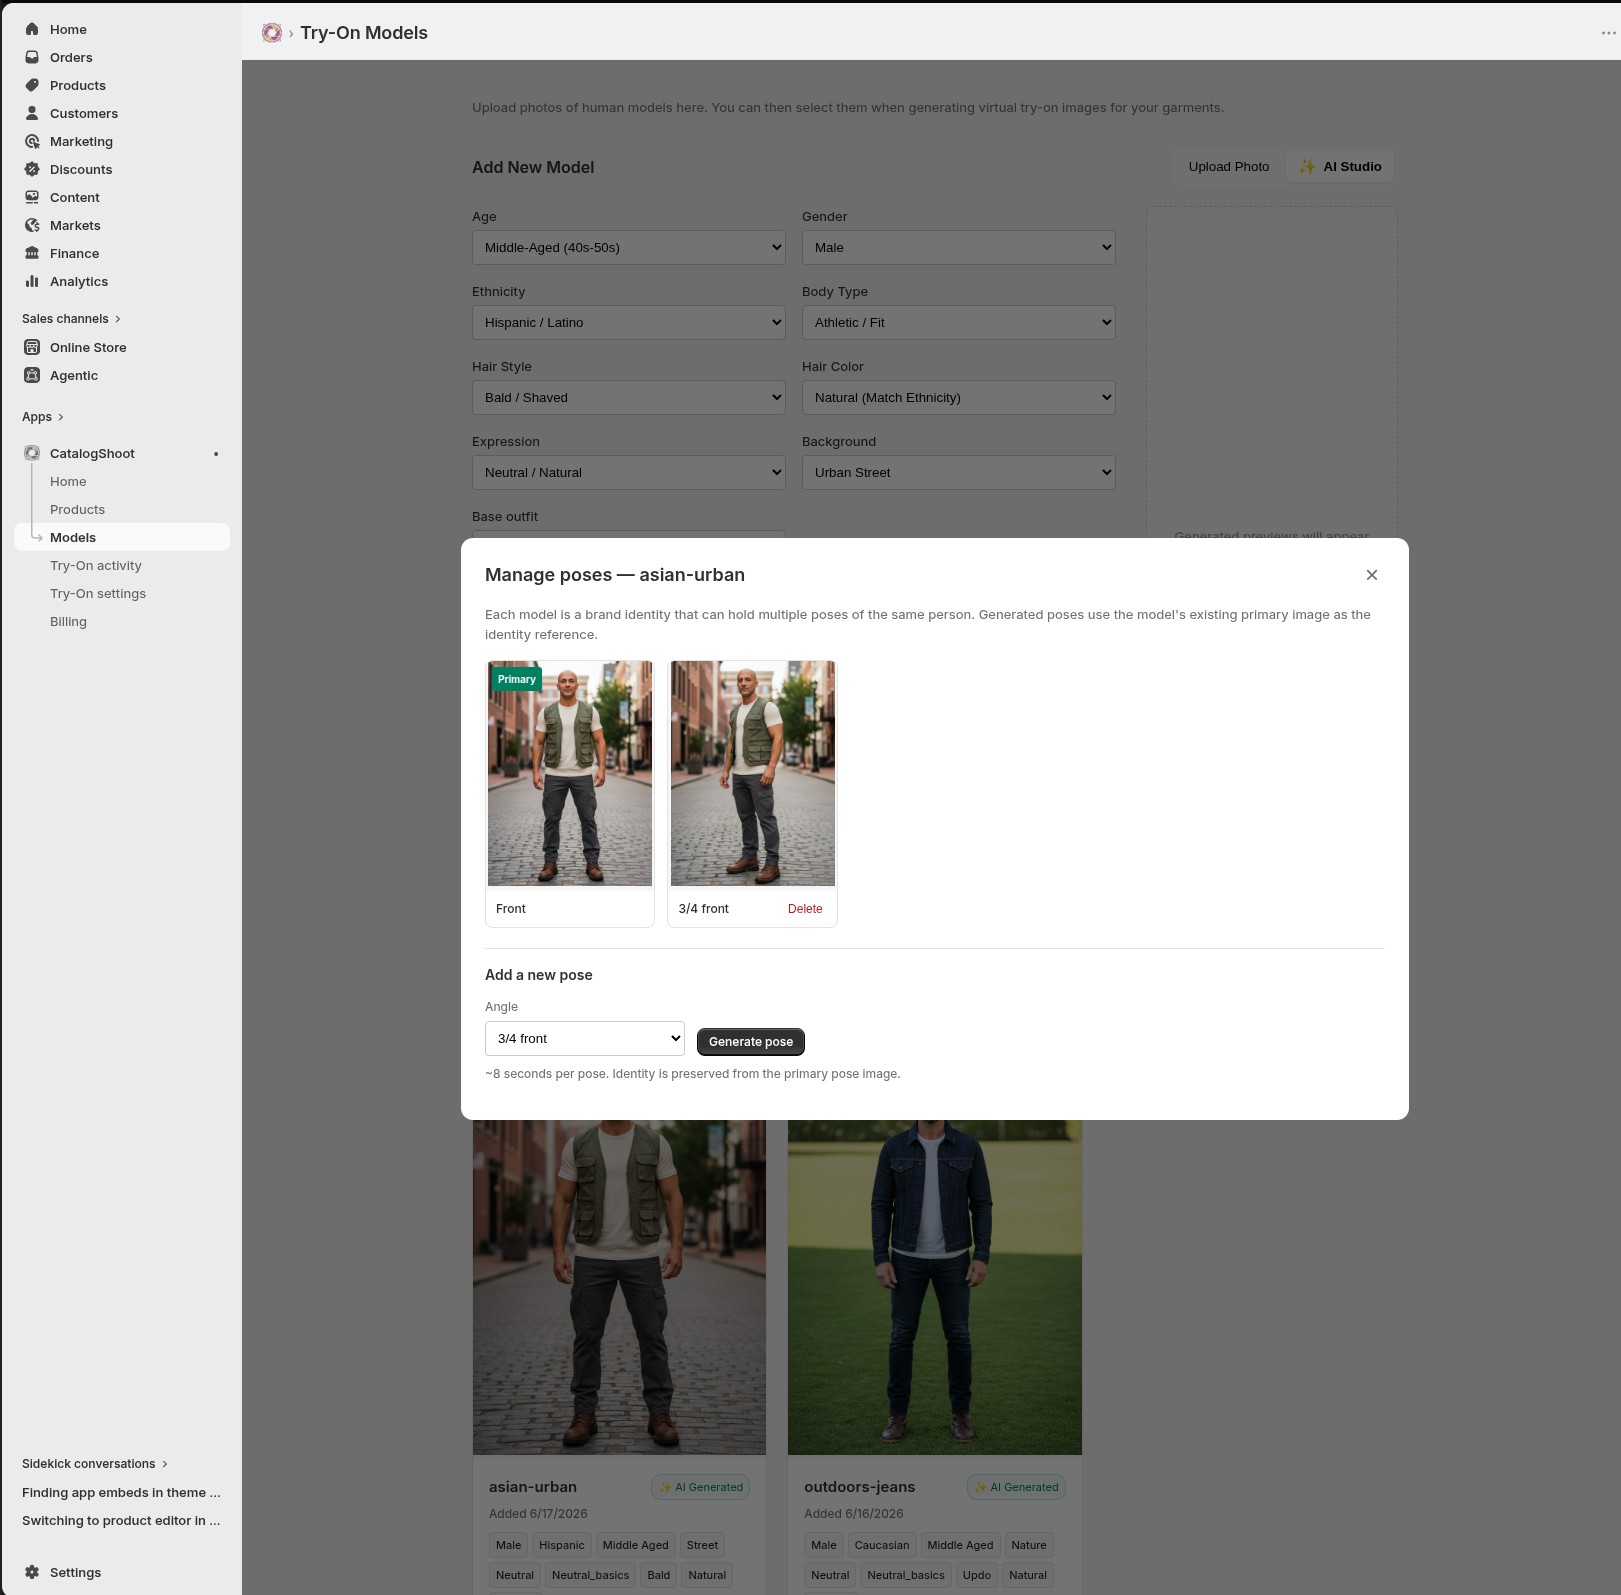Click the Caucasian tag on outdoors-jeans
Image resolution: width=1621 pixels, height=1595 pixels.
882,1545
